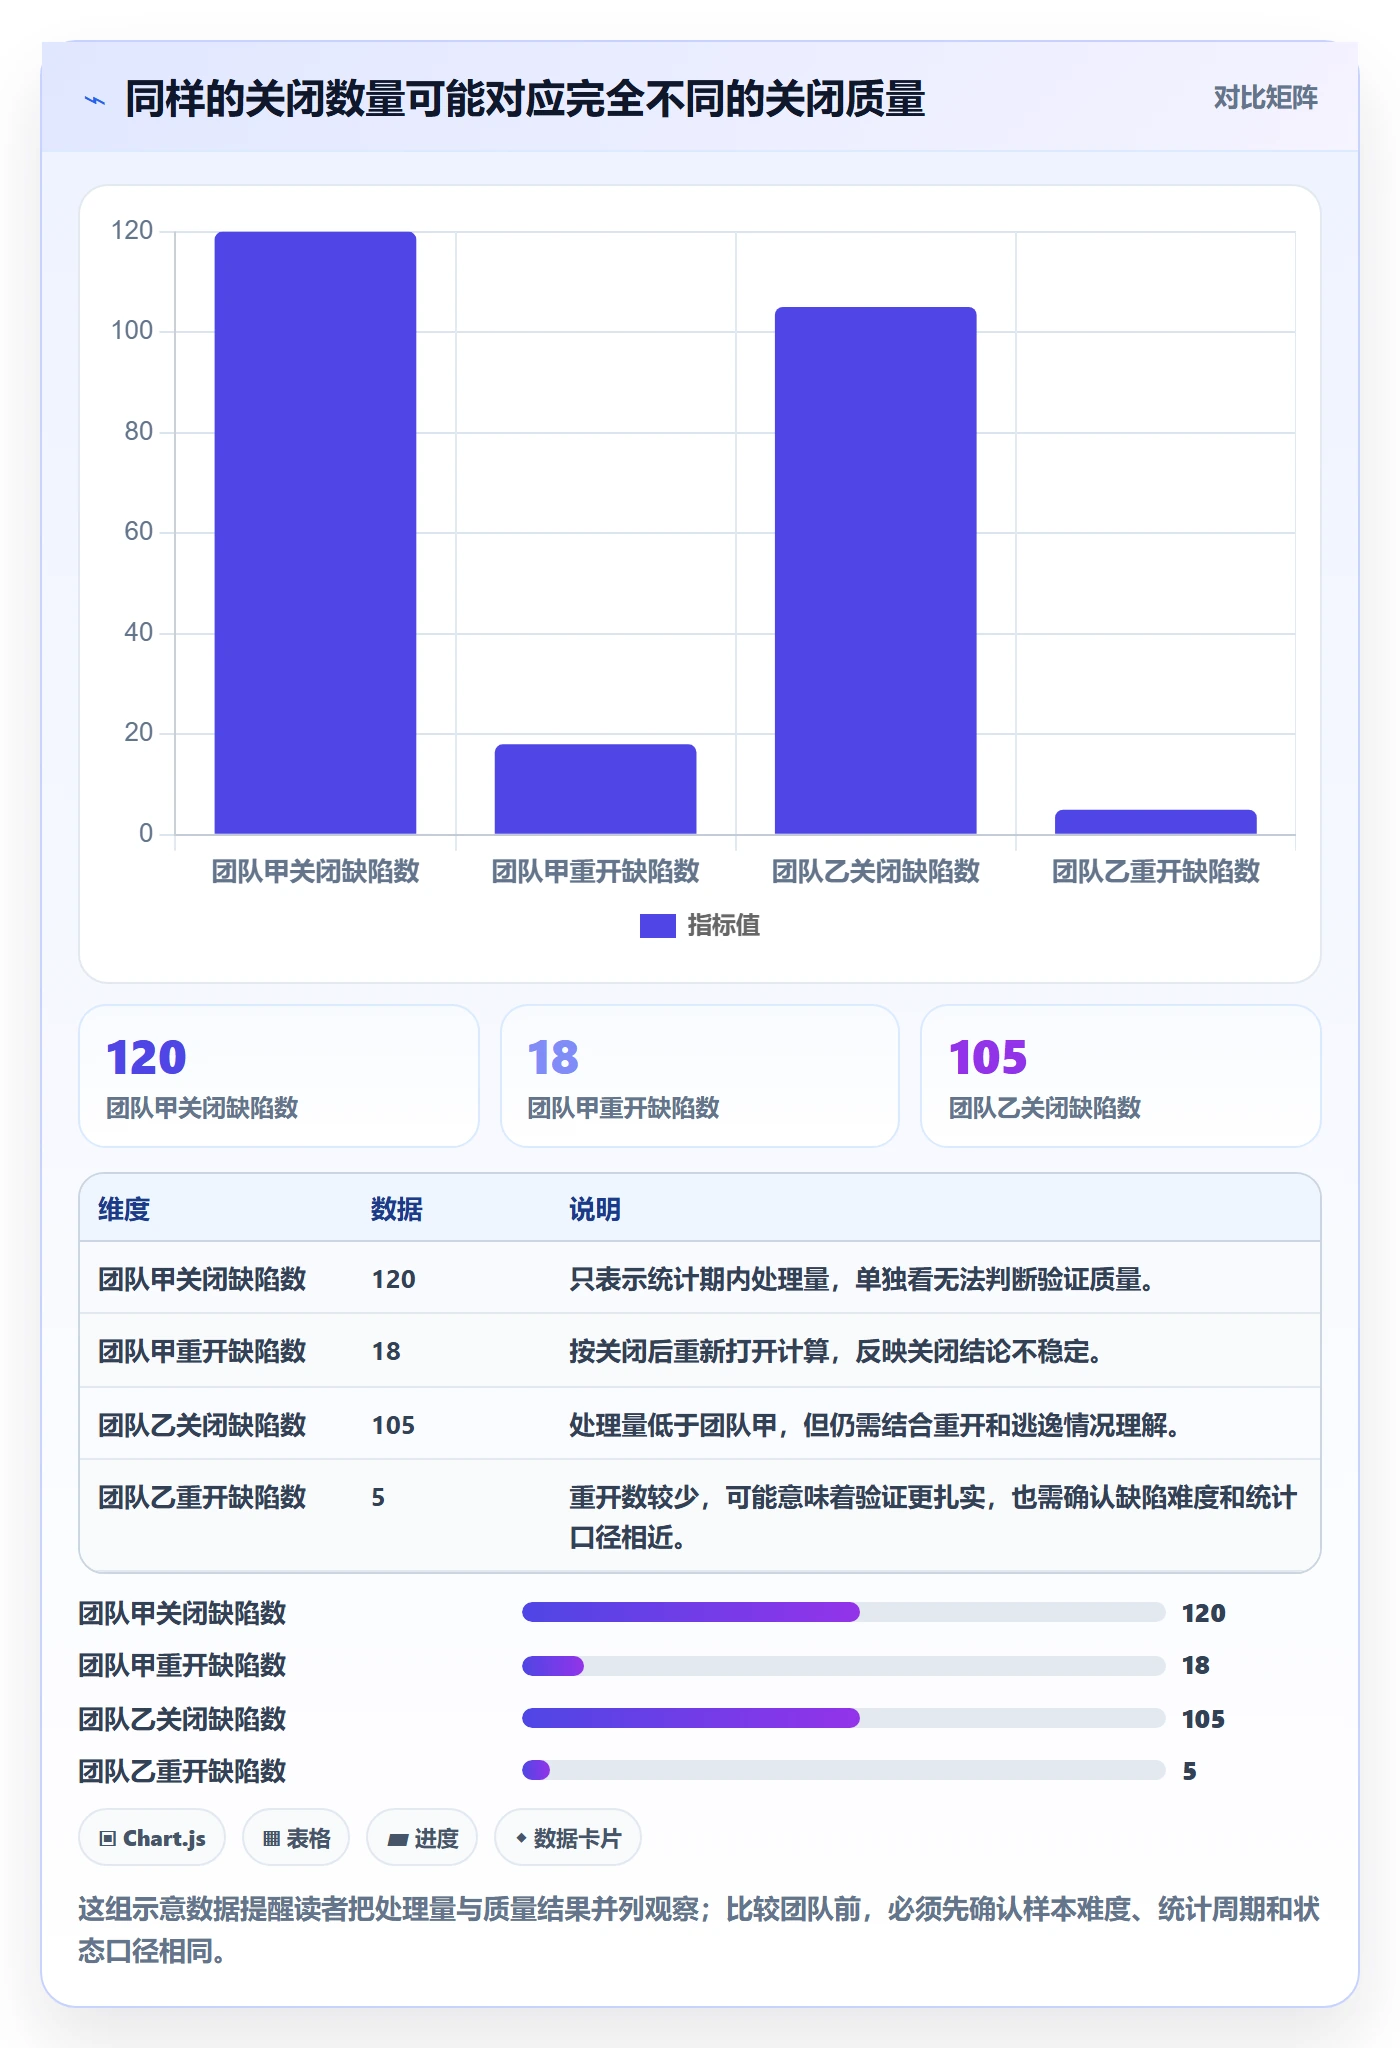Toggle the 指标值 legend color swatch
This screenshot has width=1400, height=2048.
tap(657, 926)
